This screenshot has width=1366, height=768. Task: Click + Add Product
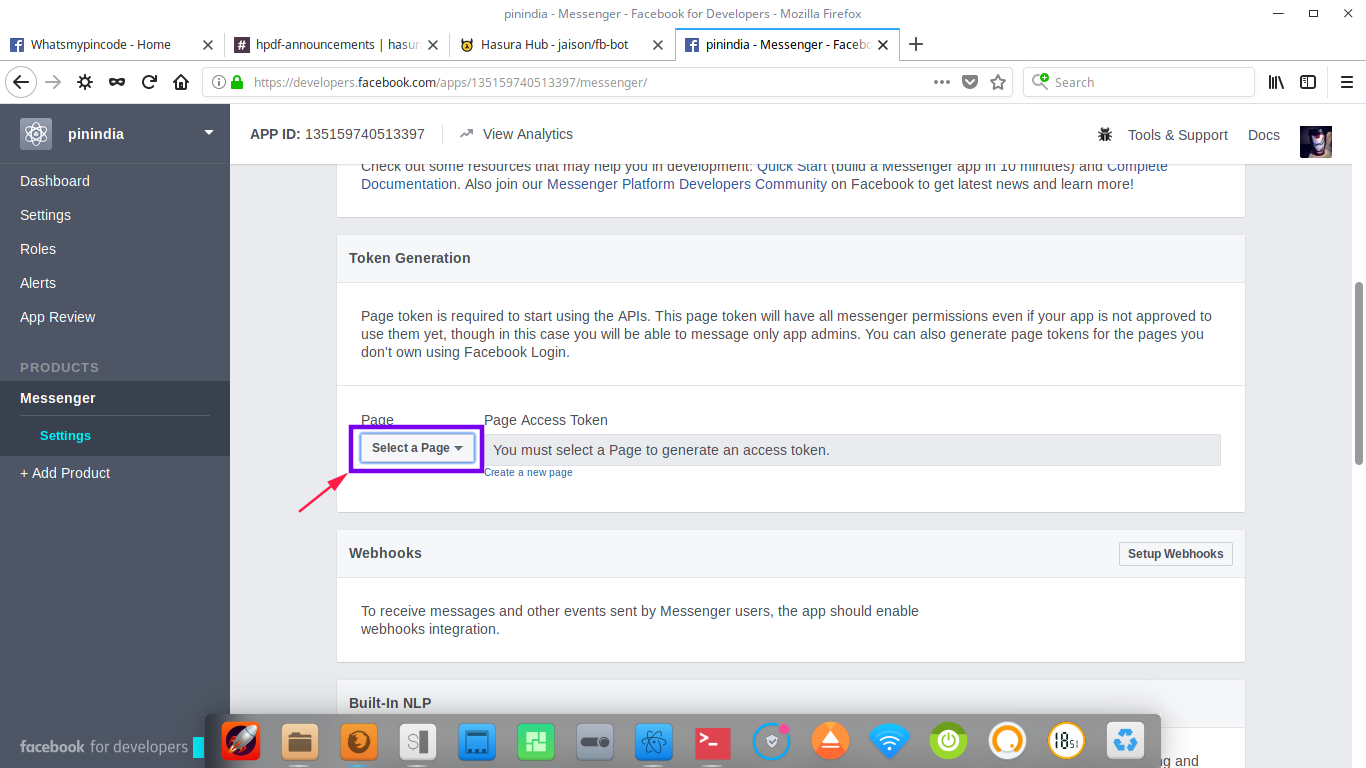click(65, 473)
